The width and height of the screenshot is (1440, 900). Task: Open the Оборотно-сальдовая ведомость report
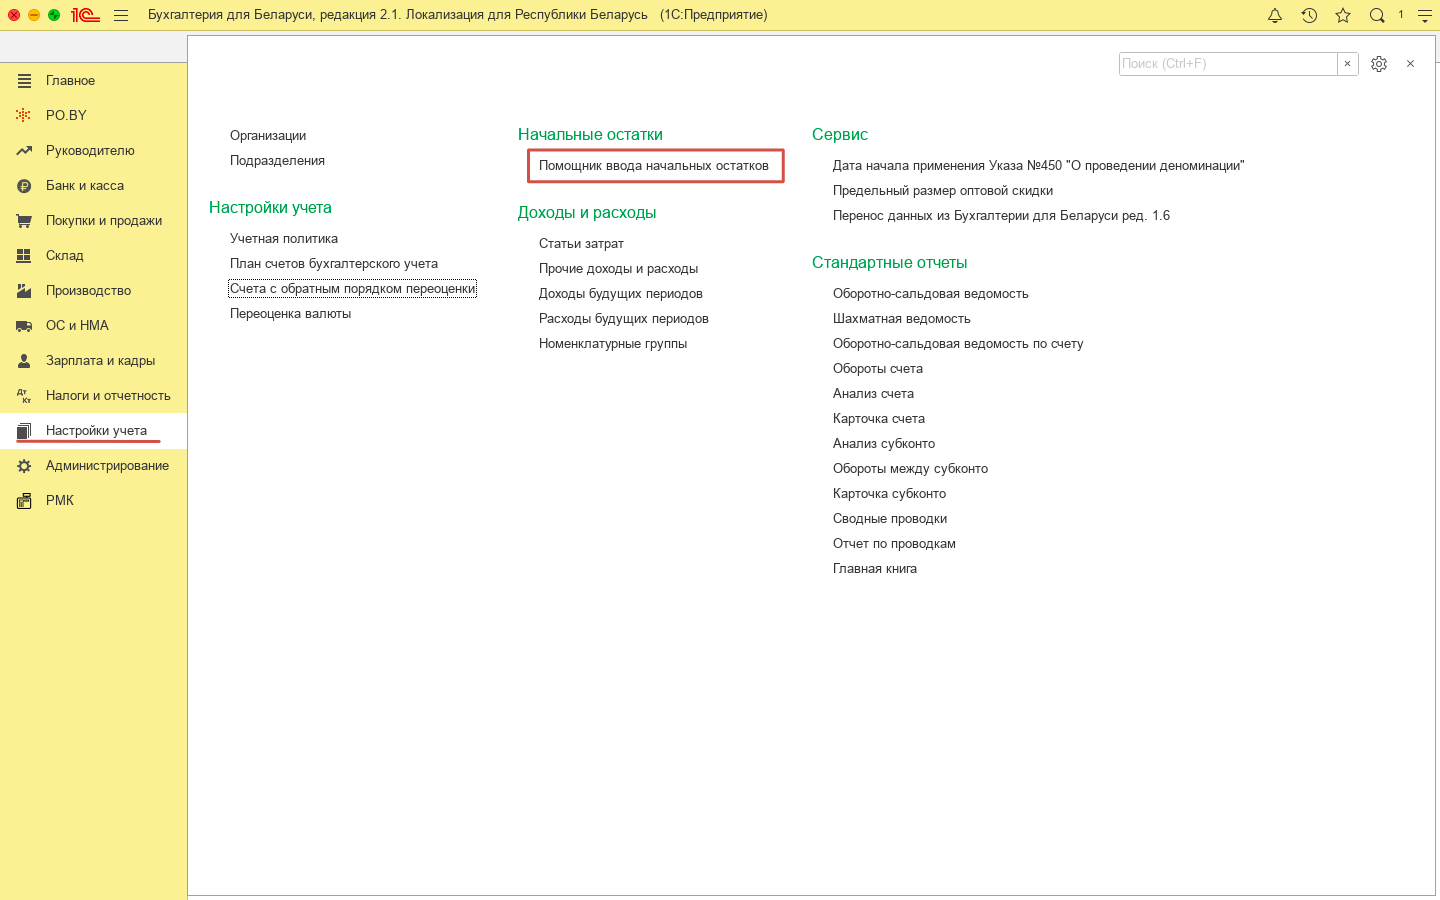point(930,294)
